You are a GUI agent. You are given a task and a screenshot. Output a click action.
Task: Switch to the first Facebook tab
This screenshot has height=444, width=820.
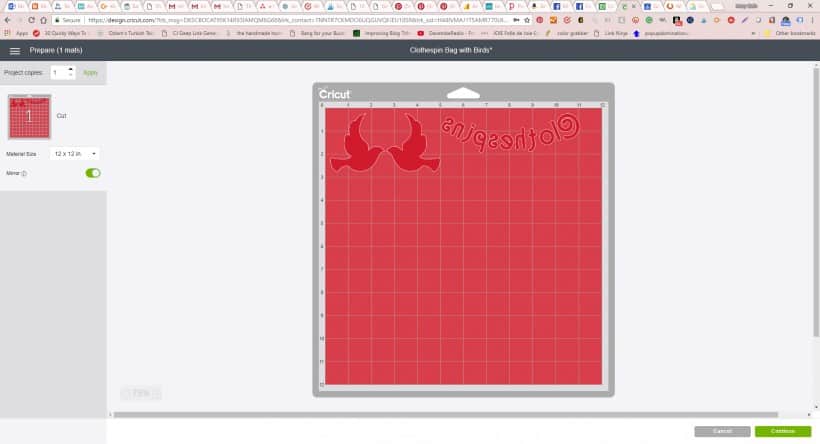click(560, 6)
